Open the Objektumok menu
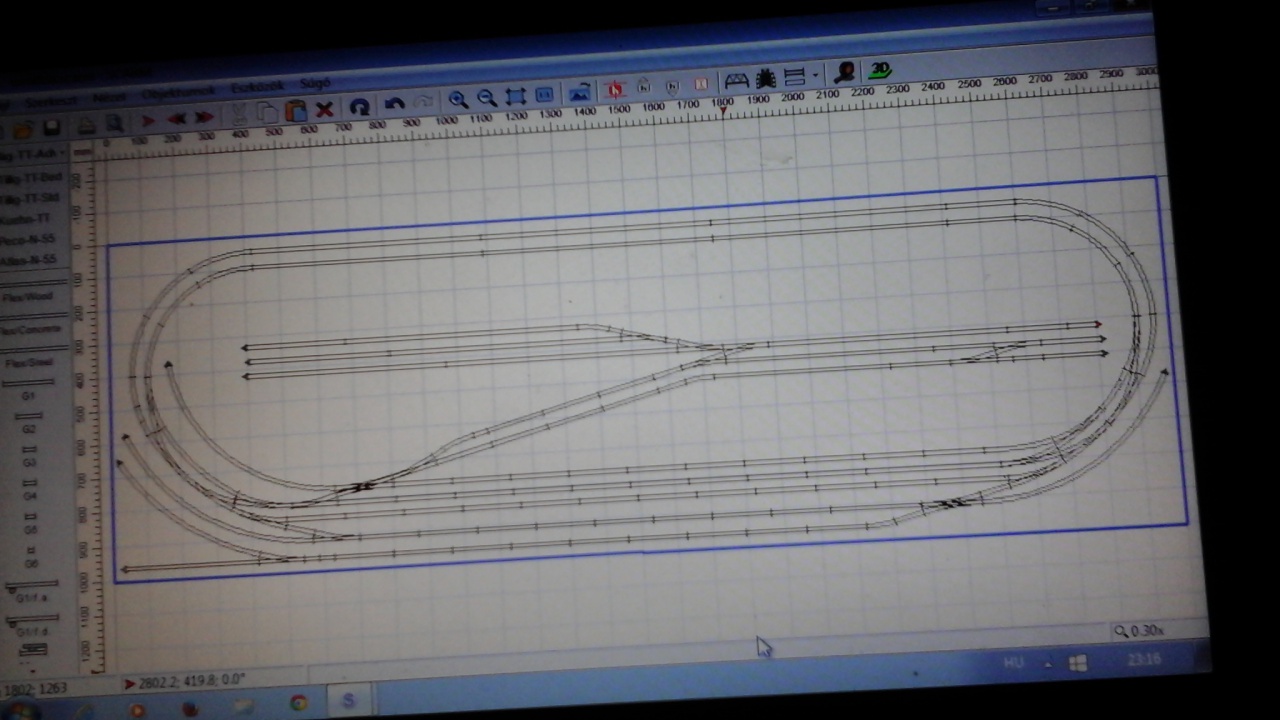Screen dimensions: 1280x720 click(x=179, y=92)
